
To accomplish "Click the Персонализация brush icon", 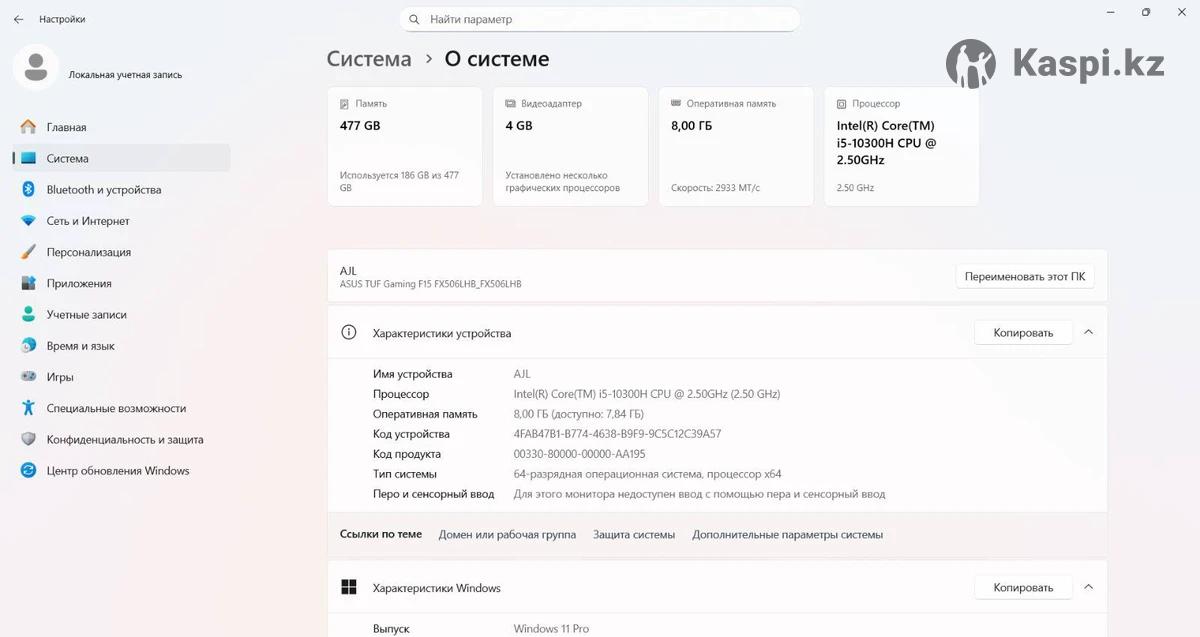I will tap(28, 252).
